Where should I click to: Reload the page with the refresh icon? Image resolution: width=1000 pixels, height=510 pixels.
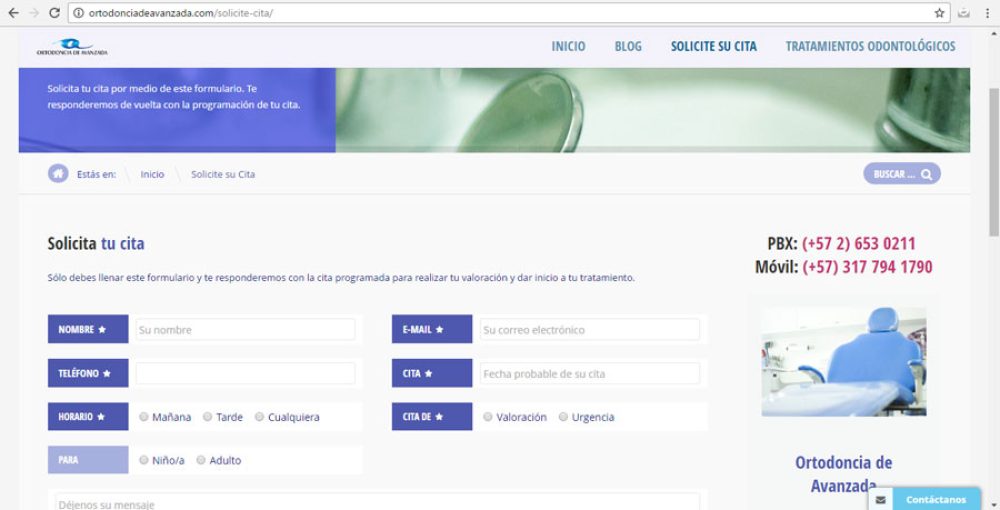56,13
